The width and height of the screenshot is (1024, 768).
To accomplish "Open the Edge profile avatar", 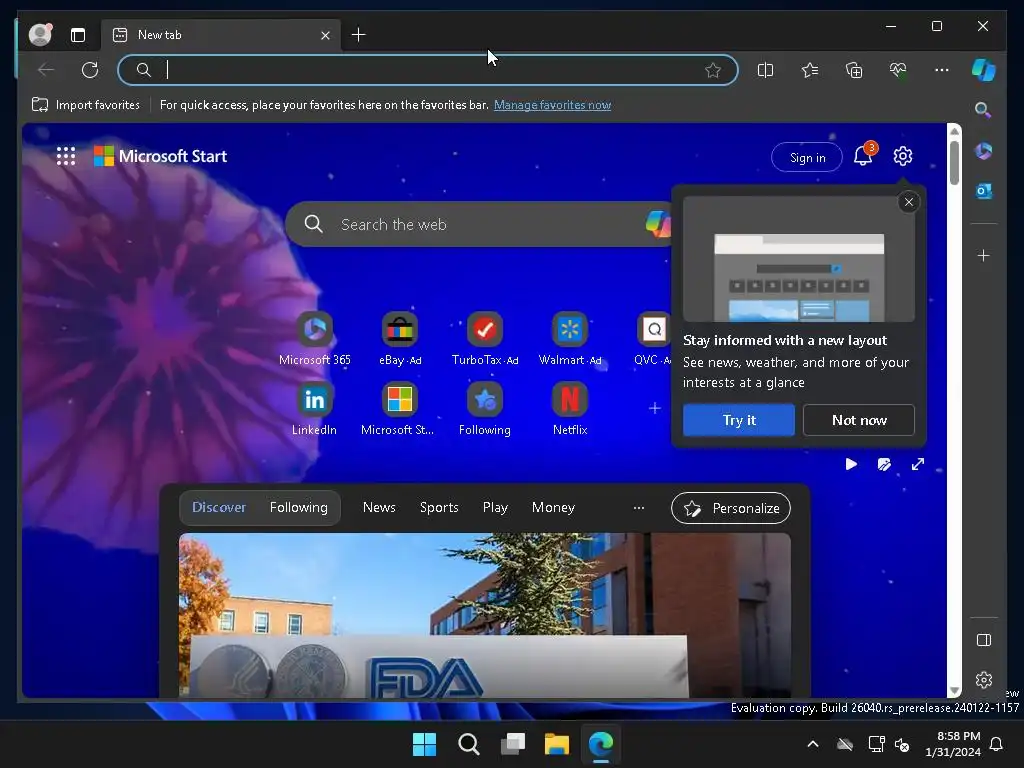I will click(x=40, y=35).
